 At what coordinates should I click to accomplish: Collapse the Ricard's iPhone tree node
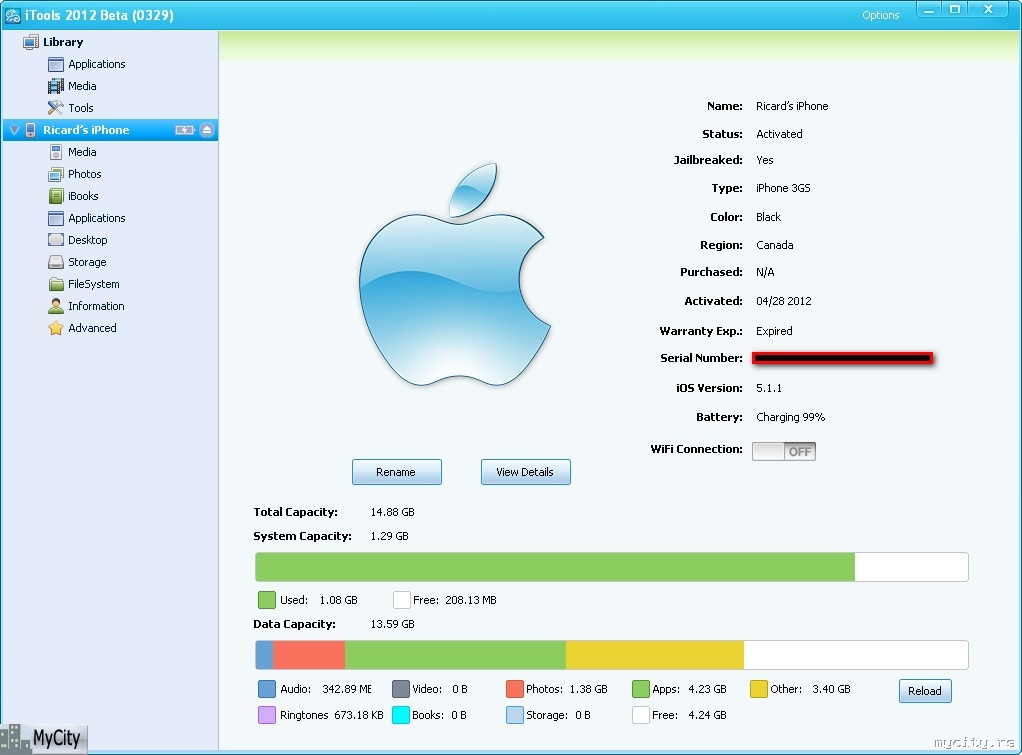14,130
